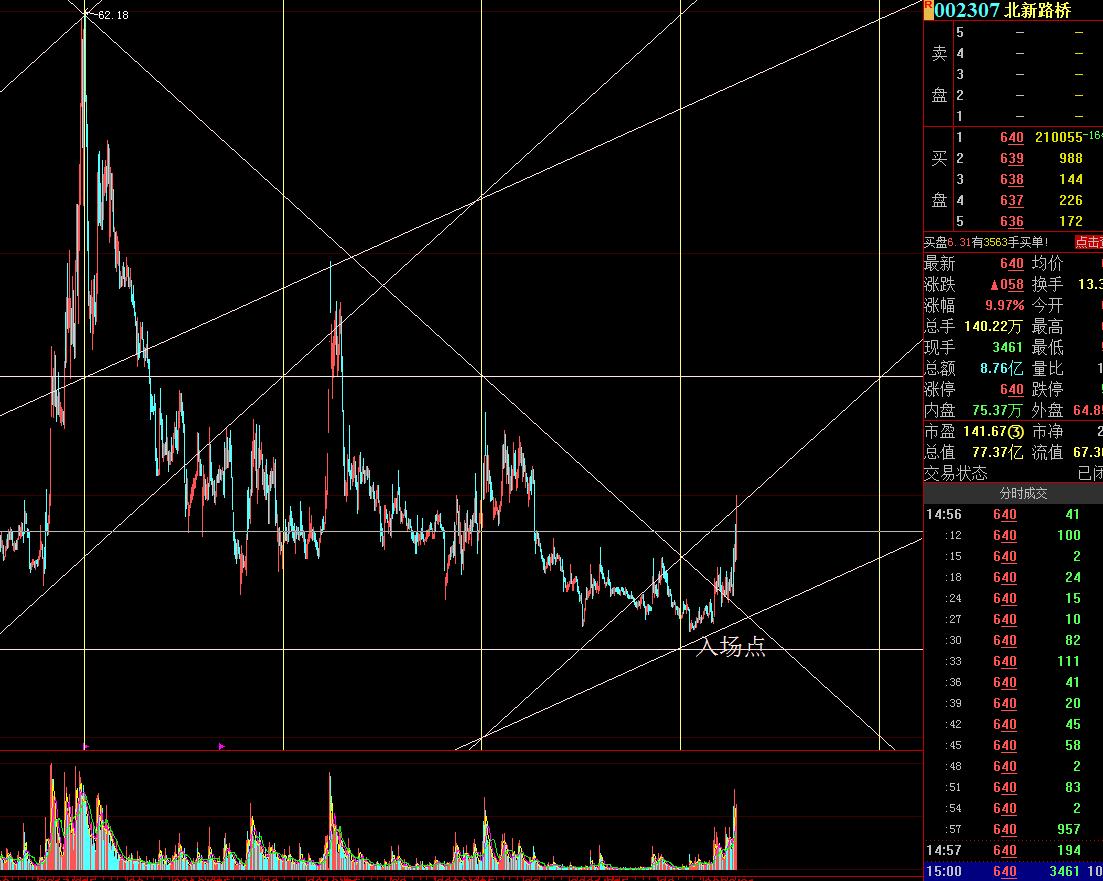Click buy level 4 volume 226
1103x881 pixels.
point(1071,201)
